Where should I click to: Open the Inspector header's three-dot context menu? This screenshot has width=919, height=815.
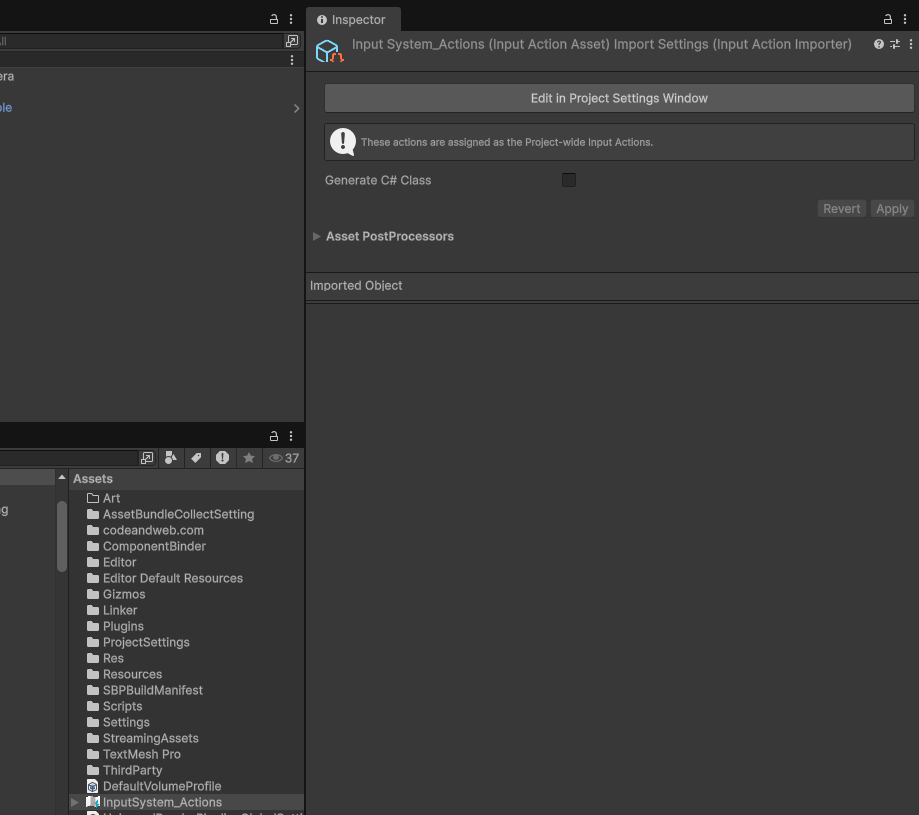[910, 44]
